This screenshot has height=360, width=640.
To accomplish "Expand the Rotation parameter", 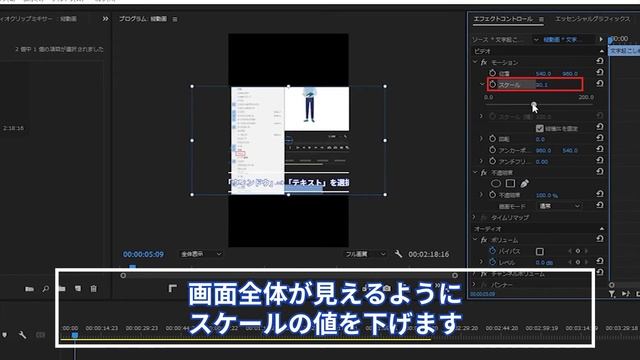I will pyautogui.click(x=482, y=139).
